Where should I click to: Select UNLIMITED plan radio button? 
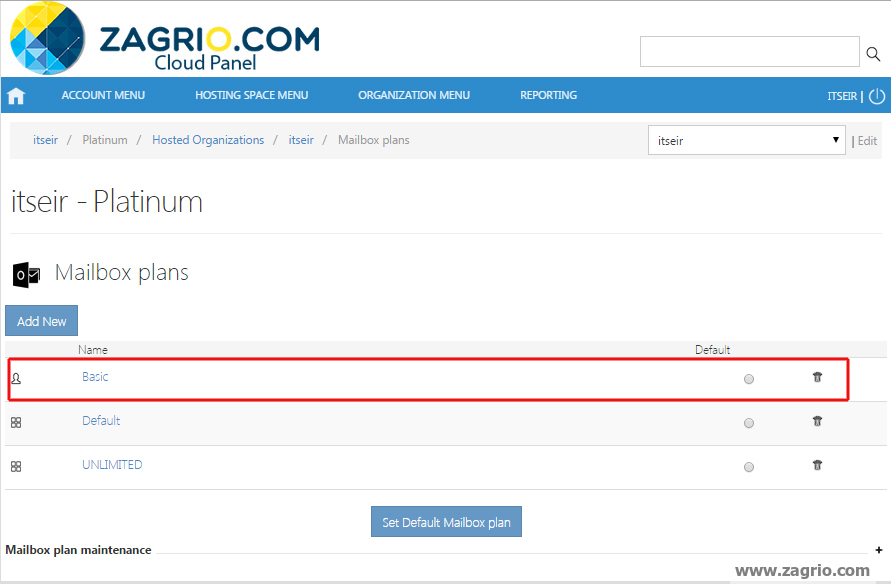(x=749, y=467)
